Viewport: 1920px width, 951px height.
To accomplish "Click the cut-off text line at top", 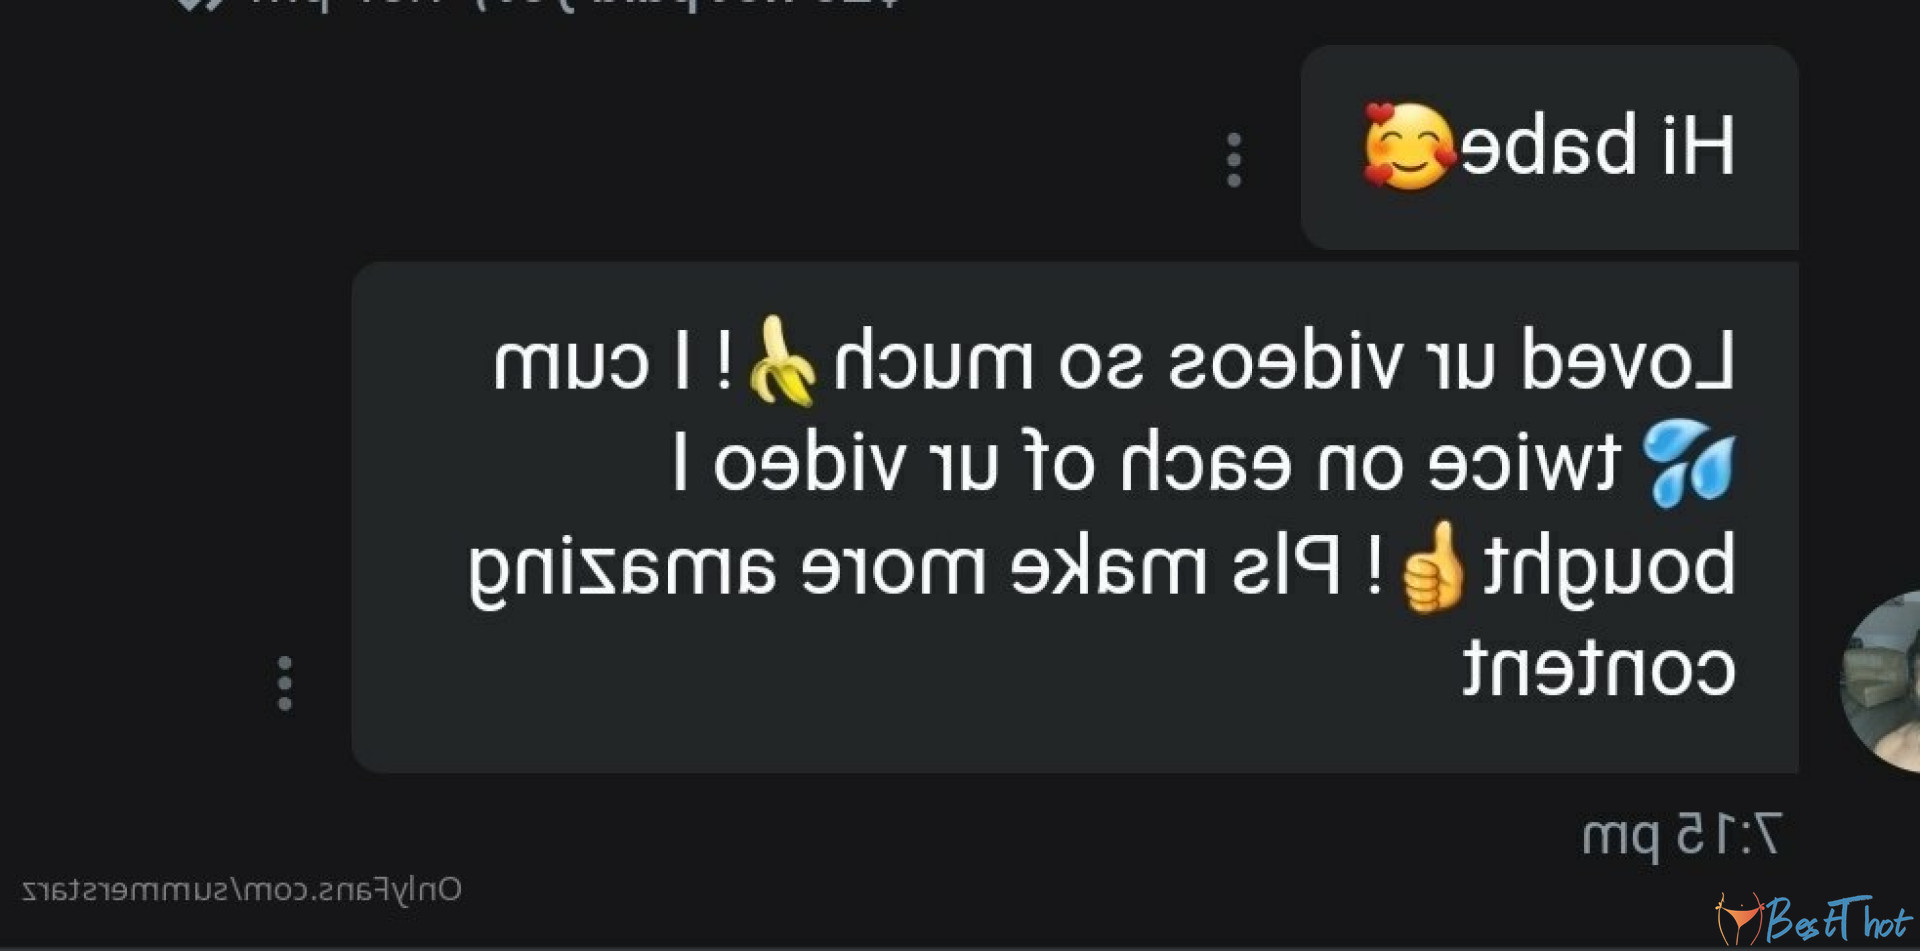I will [x=575, y=5].
